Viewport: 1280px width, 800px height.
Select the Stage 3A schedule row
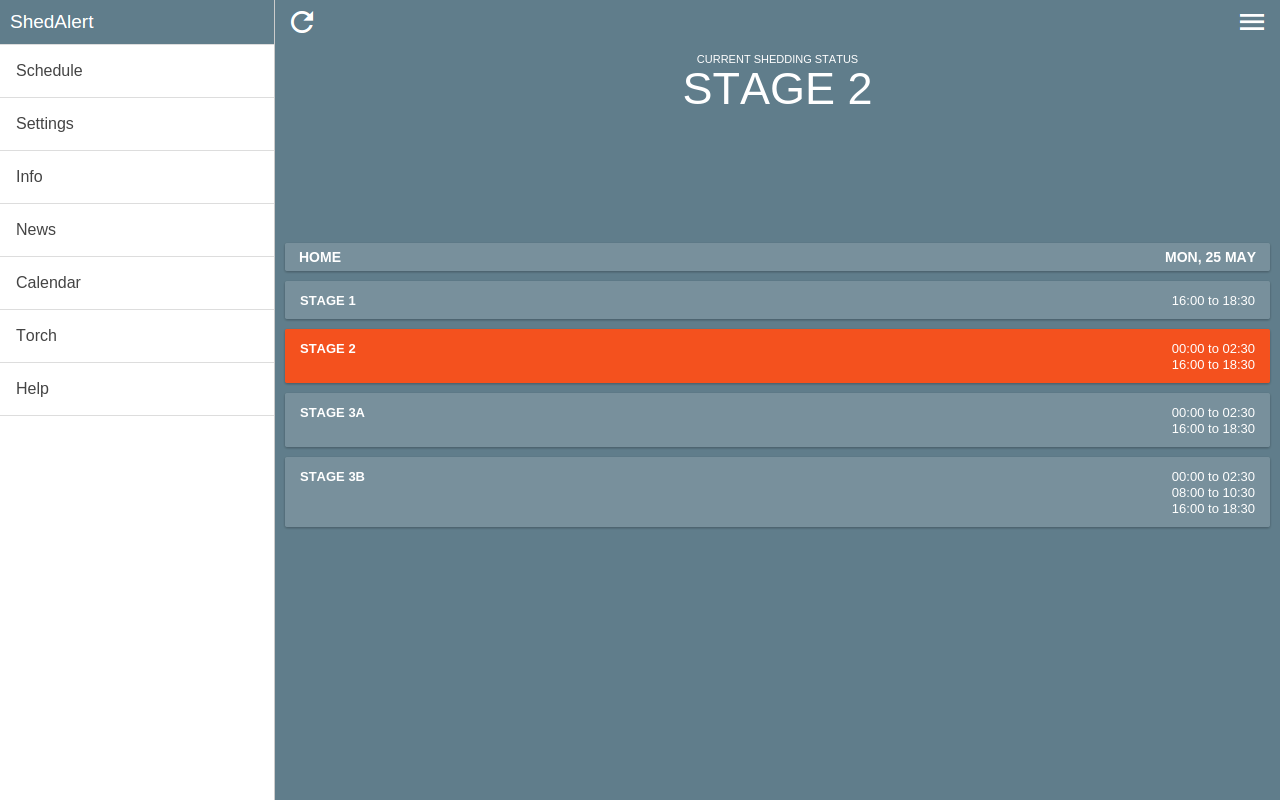click(777, 420)
